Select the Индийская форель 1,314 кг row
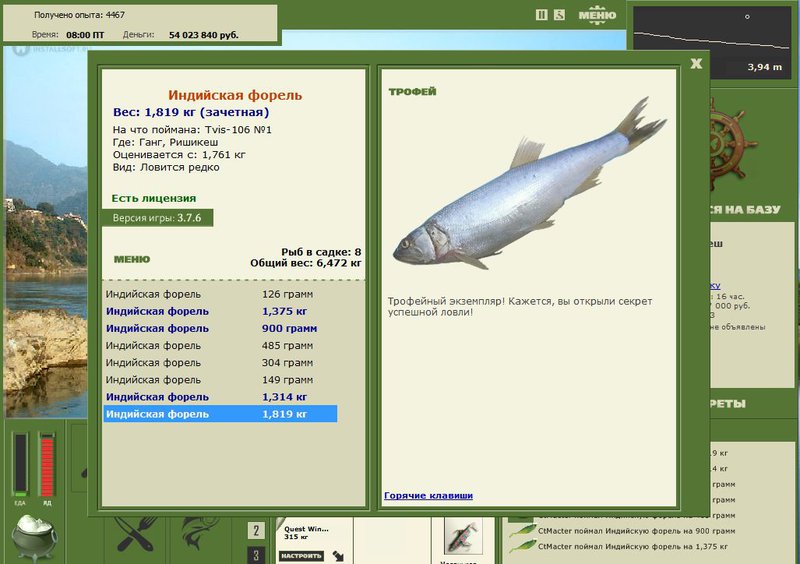The height and width of the screenshot is (564, 800). (x=220, y=397)
